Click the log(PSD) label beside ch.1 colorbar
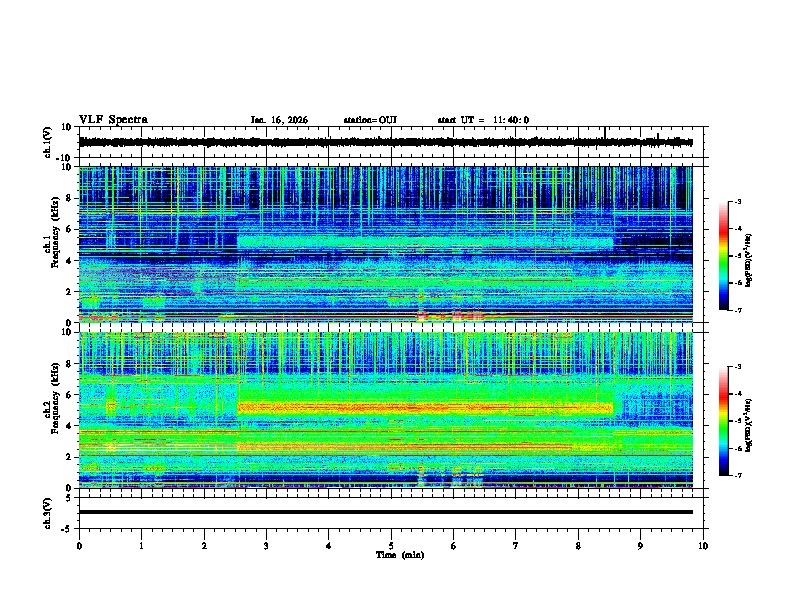This screenshot has width=792, height=612. [748, 261]
